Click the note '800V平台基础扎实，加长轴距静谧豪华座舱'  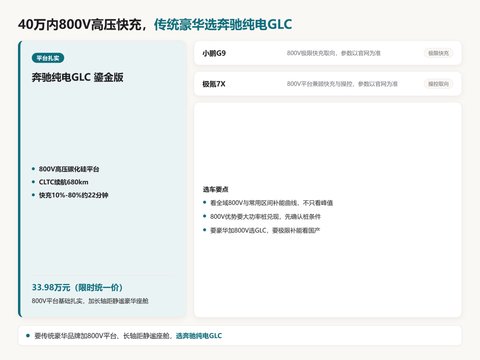pyautogui.click(x=90, y=301)
